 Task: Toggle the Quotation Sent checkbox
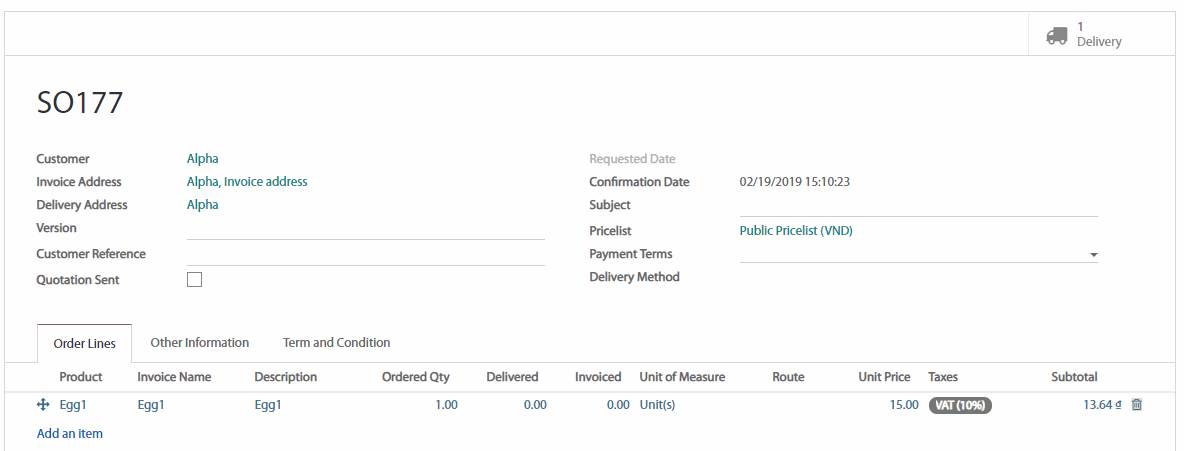pos(195,280)
